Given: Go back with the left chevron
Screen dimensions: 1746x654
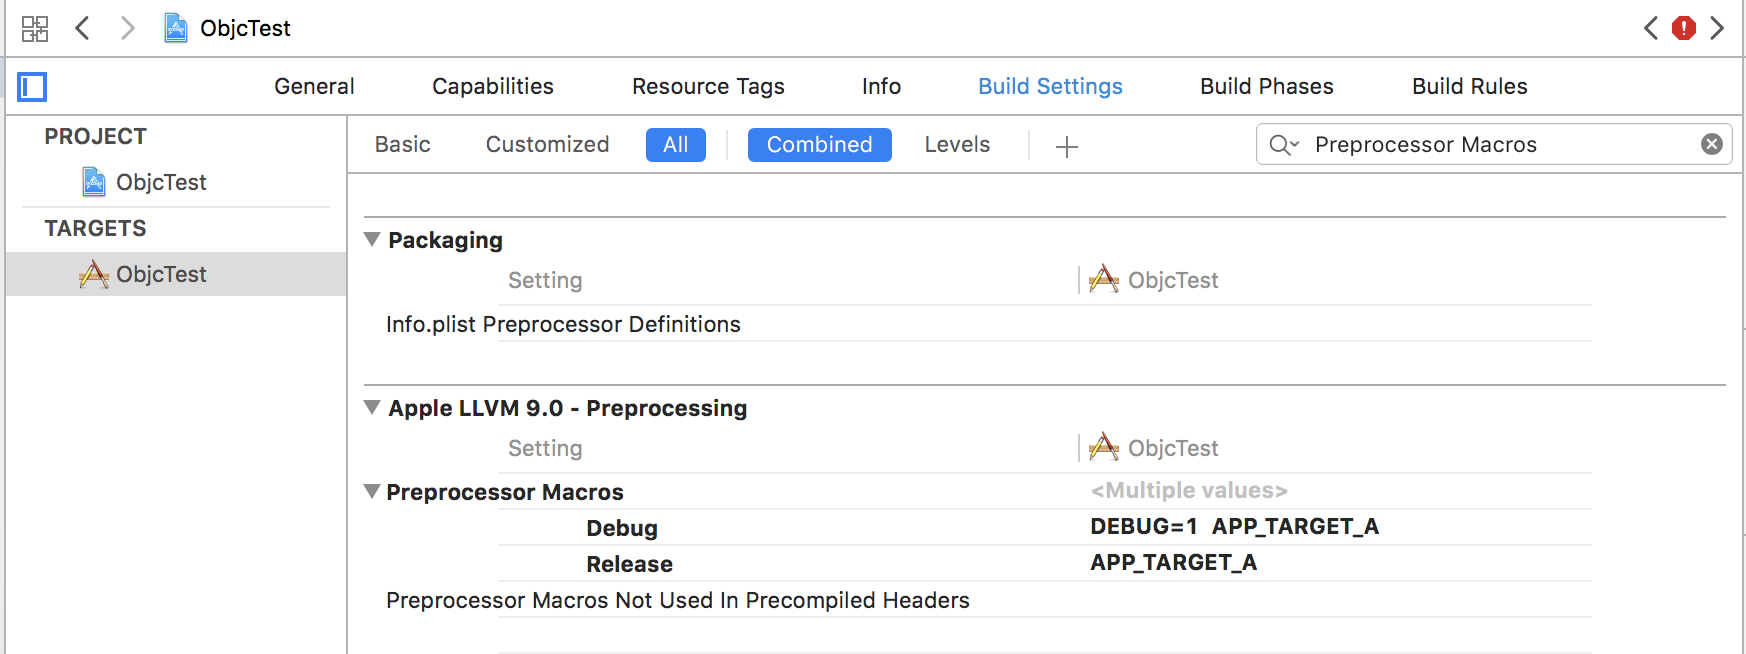Looking at the screenshot, I should pyautogui.click(x=83, y=28).
